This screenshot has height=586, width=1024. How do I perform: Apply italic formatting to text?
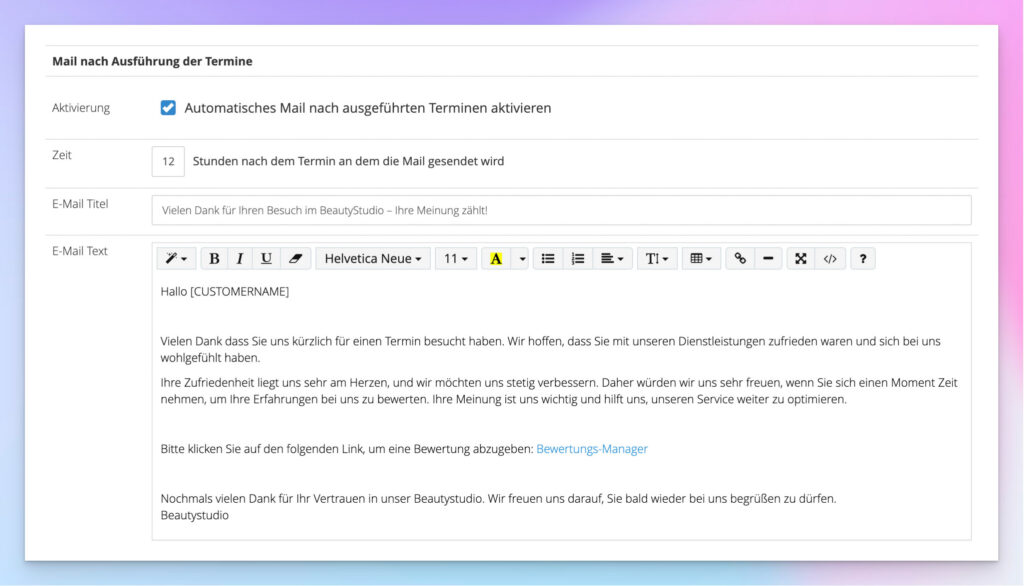[x=240, y=258]
